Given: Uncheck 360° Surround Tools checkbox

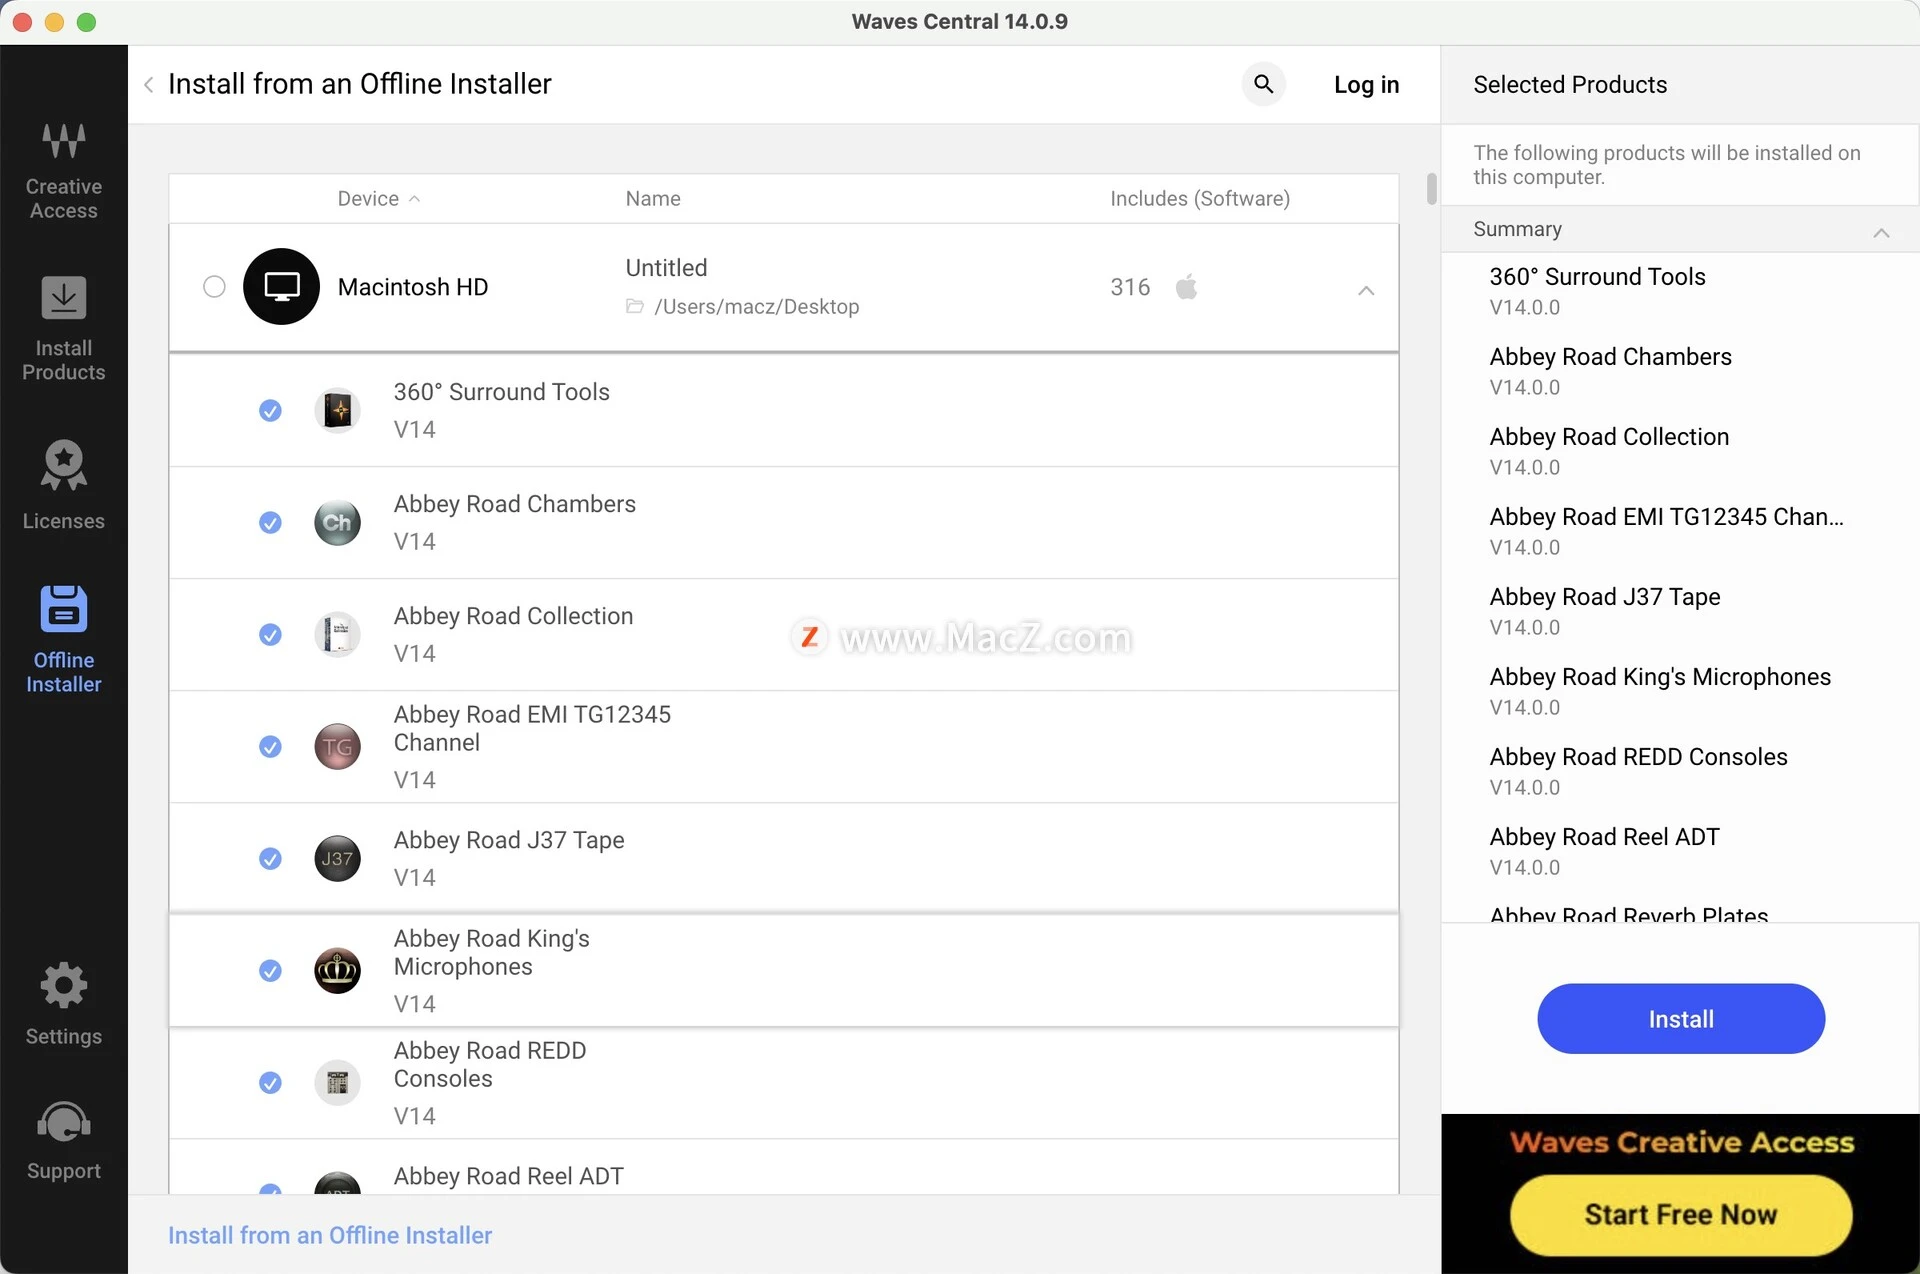Looking at the screenshot, I should tap(270, 410).
